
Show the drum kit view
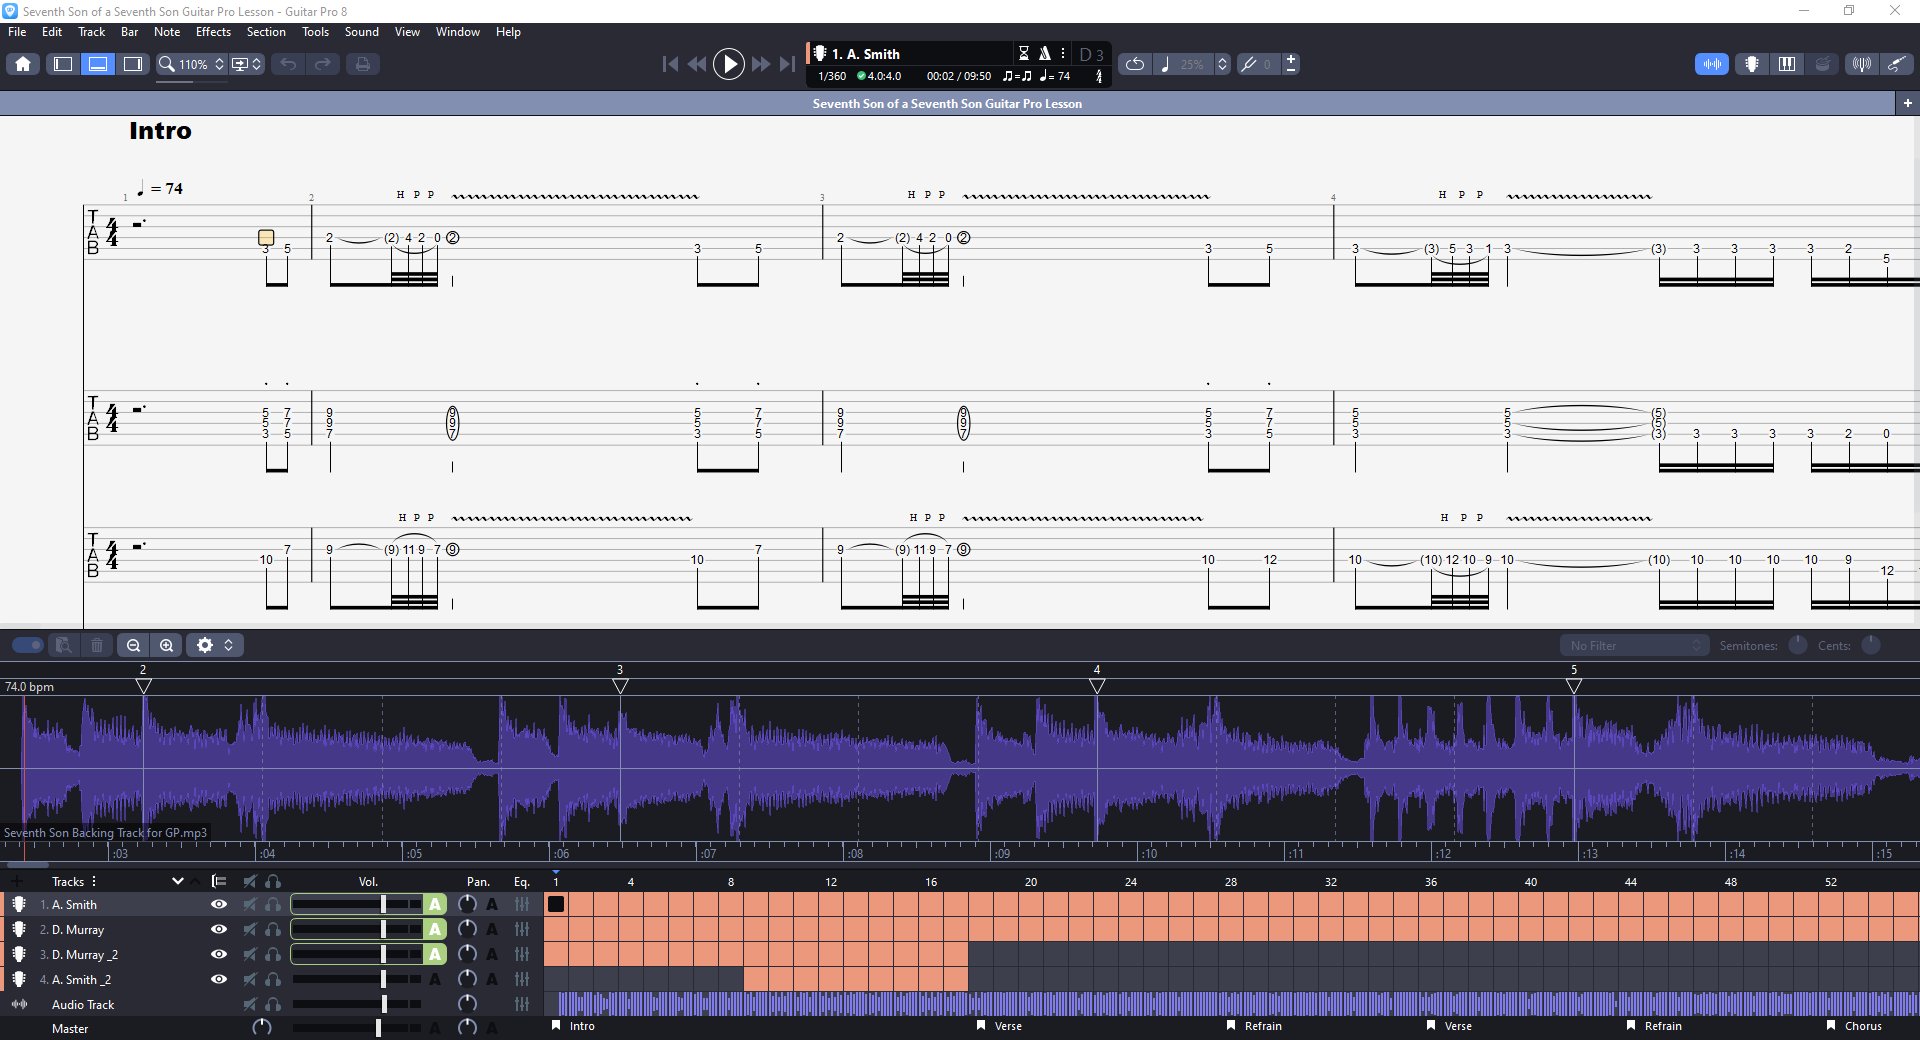coord(1823,64)
